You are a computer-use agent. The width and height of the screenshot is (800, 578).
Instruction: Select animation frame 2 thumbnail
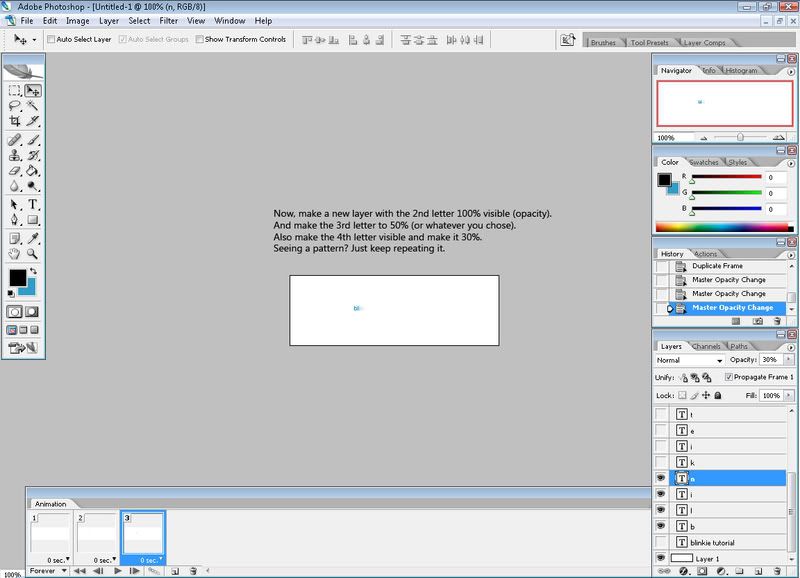[x=96, y=534]
